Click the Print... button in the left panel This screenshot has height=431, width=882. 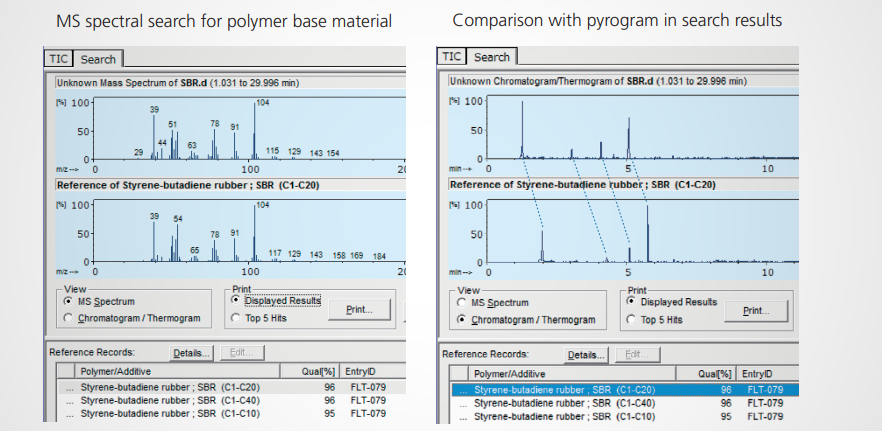click(x=359, y=309)
